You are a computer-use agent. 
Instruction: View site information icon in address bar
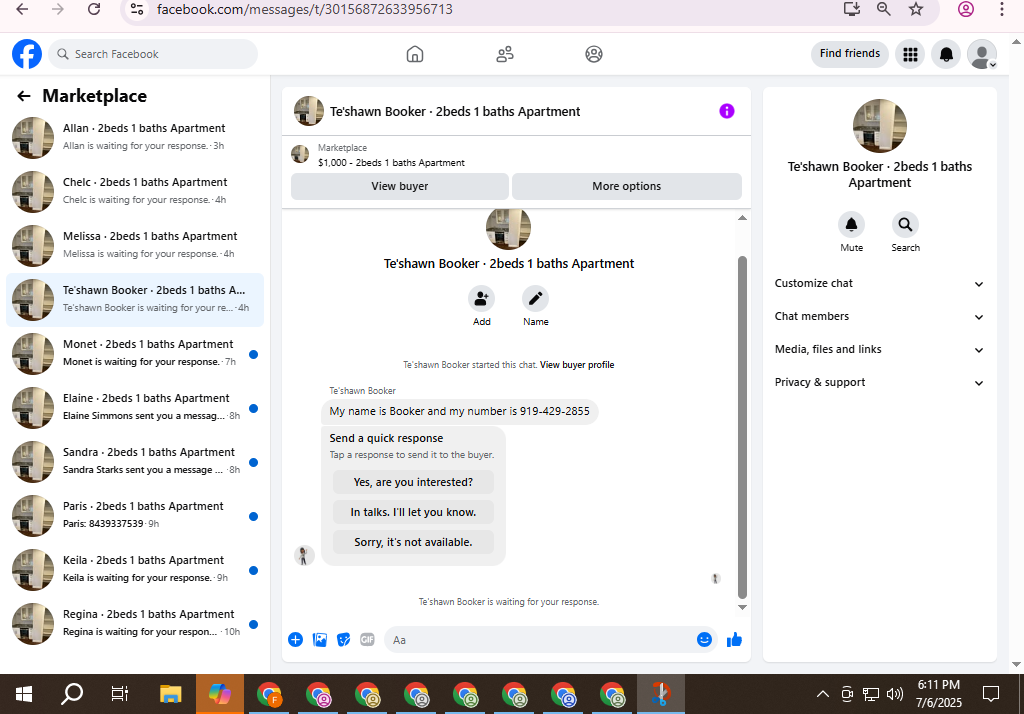136,9
